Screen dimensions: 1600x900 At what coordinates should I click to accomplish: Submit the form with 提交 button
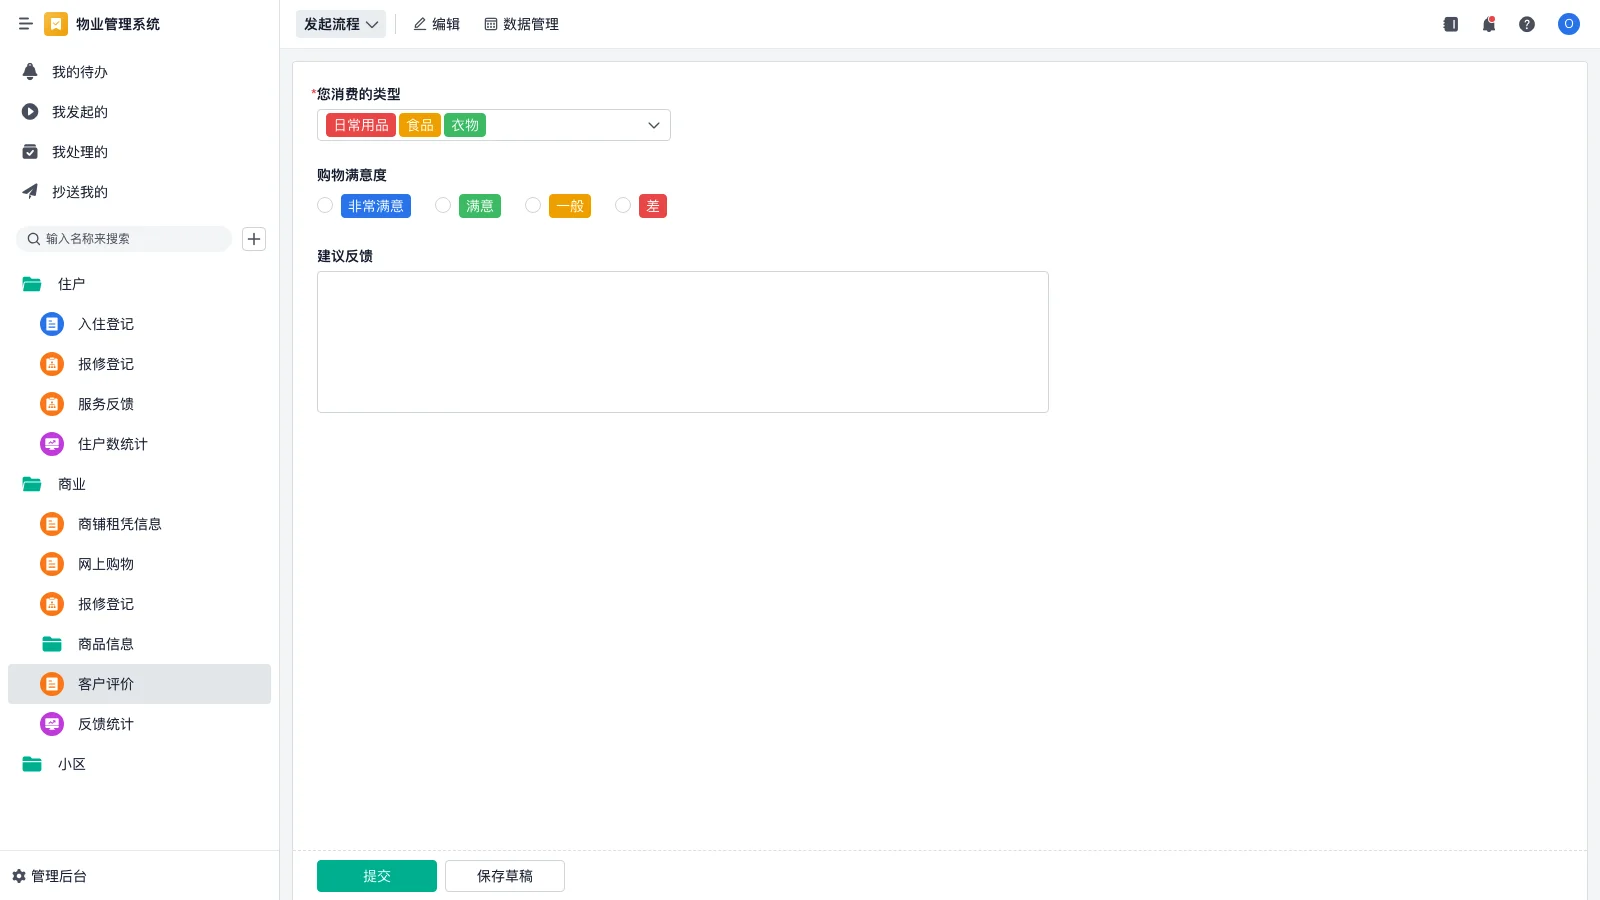(x=376, y=875)
